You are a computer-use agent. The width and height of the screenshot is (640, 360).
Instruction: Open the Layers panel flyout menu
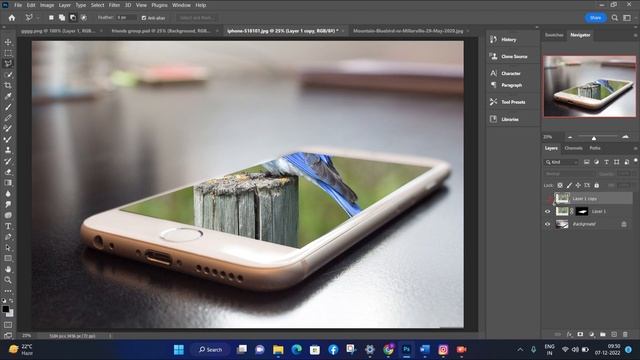coord(635,148)
